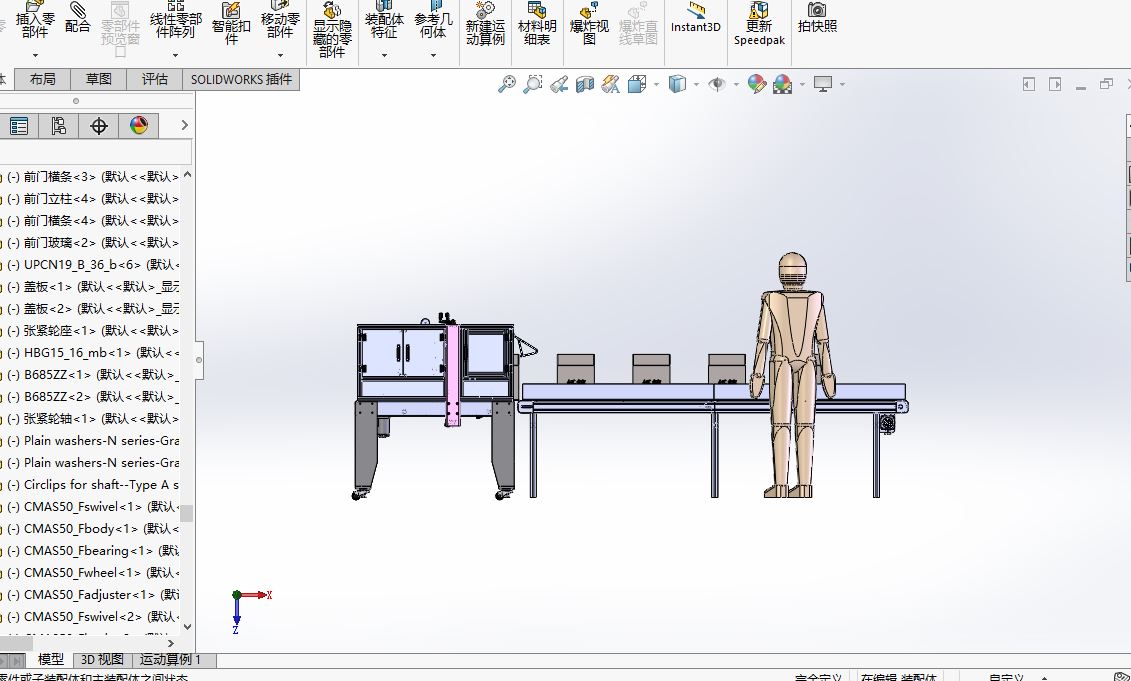This screenshot has width=1131, height=681.
Task: Switch to the 评估 (Evaluate) tab
Action: click(x=154, y=79)
